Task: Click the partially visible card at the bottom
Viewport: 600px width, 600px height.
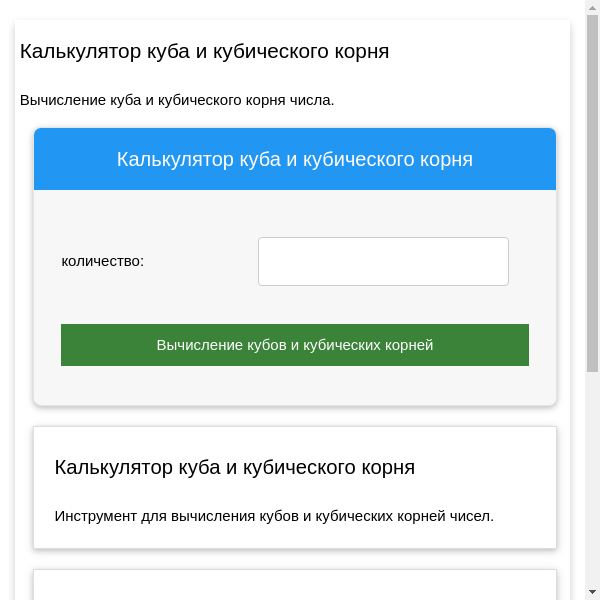Action: [x=295, y=585]
